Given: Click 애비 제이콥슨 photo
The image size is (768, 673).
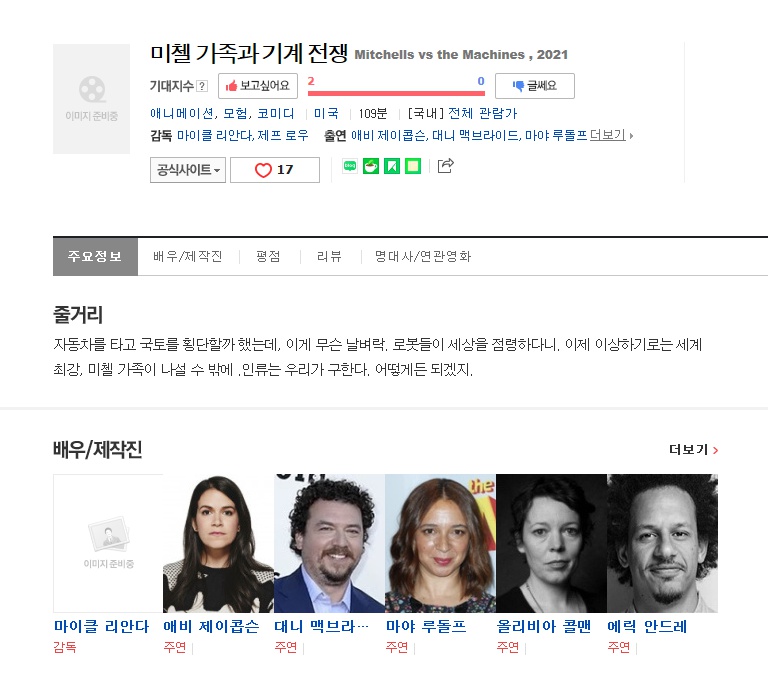Looking at the screenshot, I should pos(218,543).
